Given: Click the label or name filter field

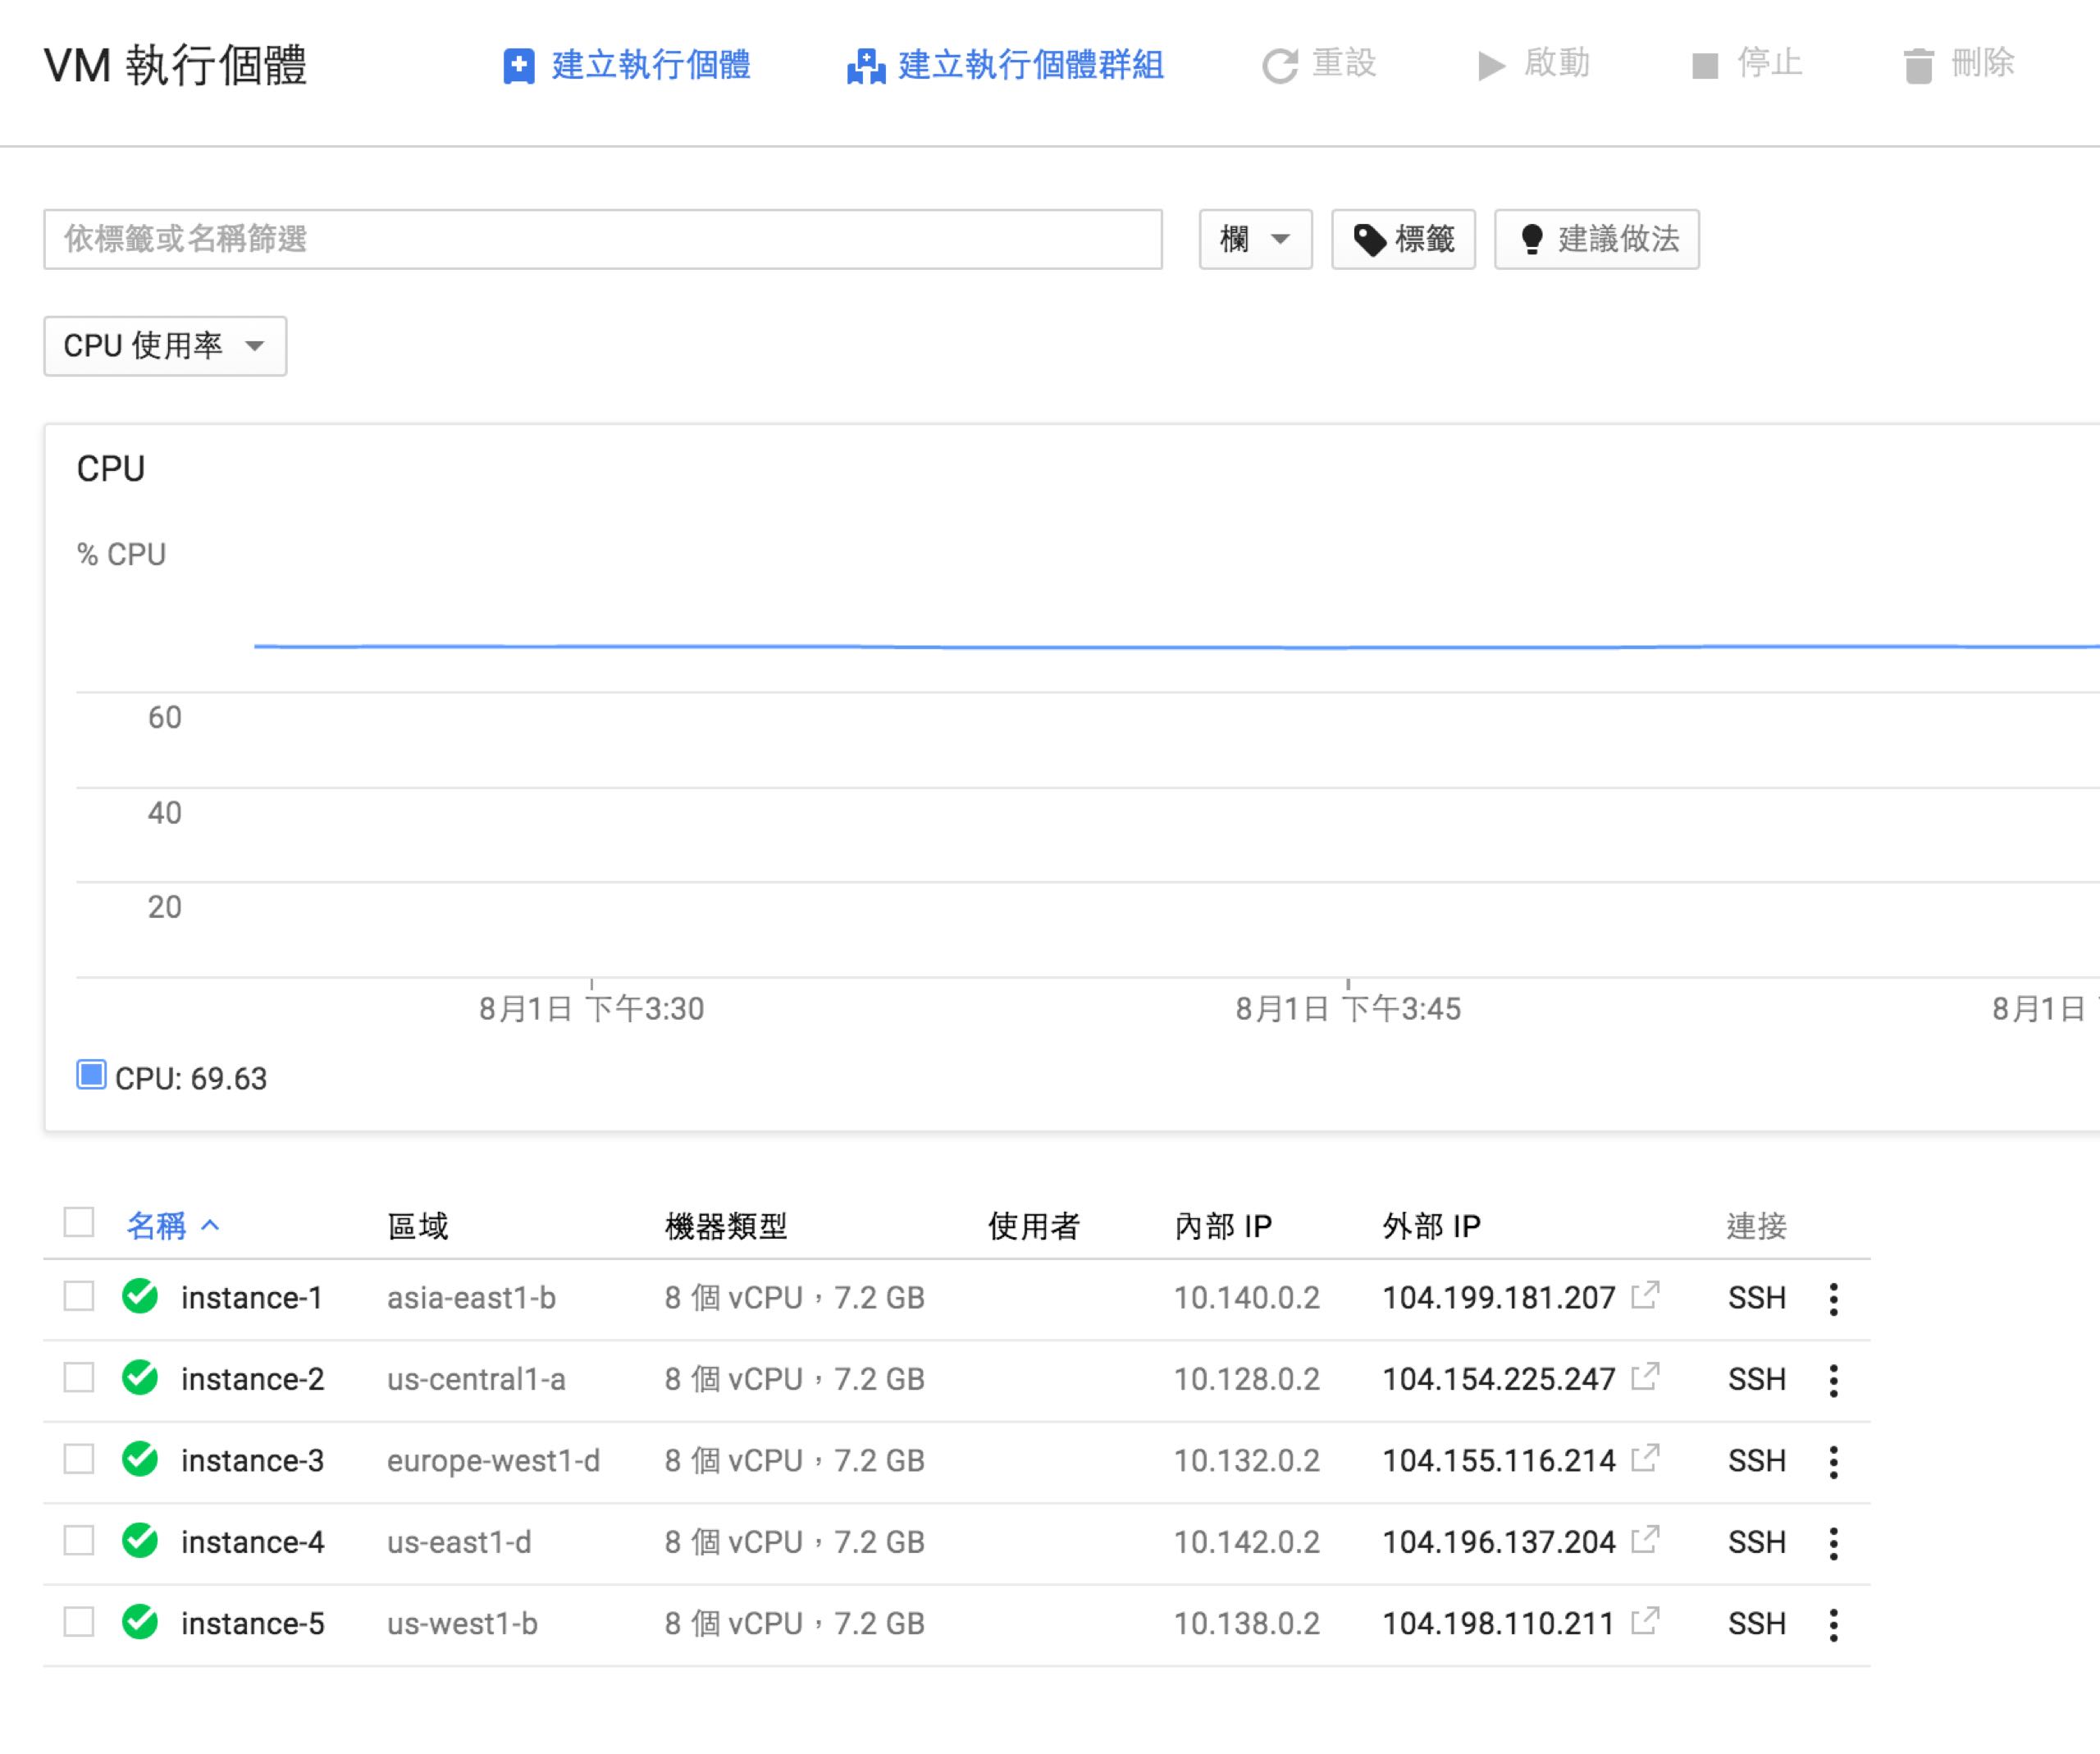Looking at the screenshot, I should point(602,239).
